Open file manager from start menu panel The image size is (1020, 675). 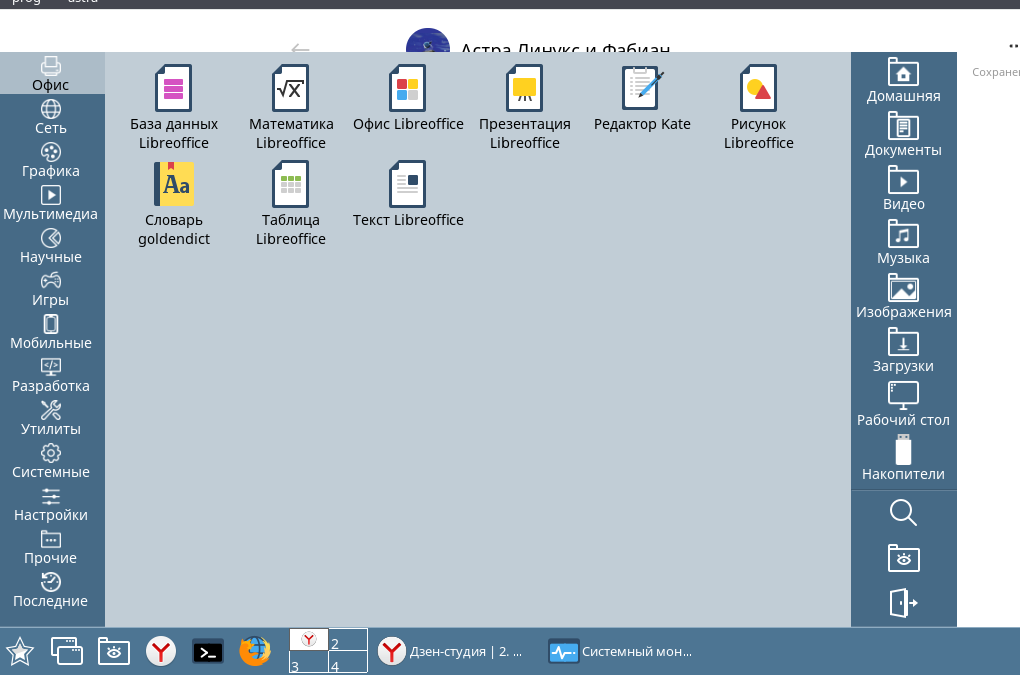pyautogui.click(x=904, y=558)
